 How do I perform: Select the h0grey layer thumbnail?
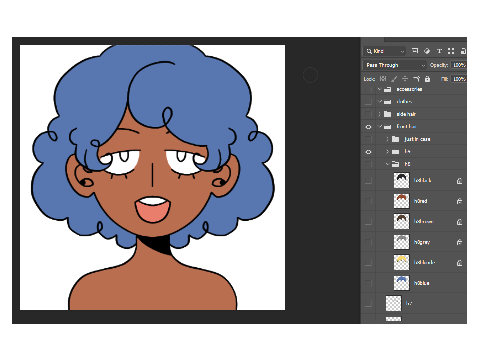point(401,242)
